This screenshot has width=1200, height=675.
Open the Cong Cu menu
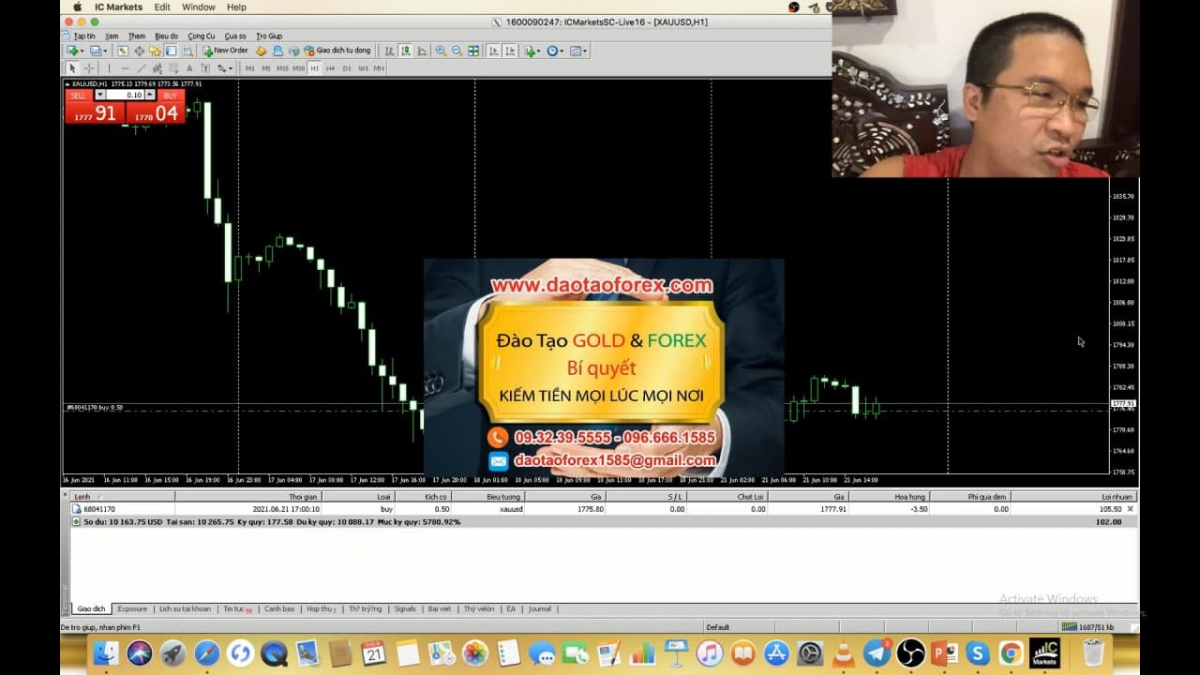[x=201, y=36]
